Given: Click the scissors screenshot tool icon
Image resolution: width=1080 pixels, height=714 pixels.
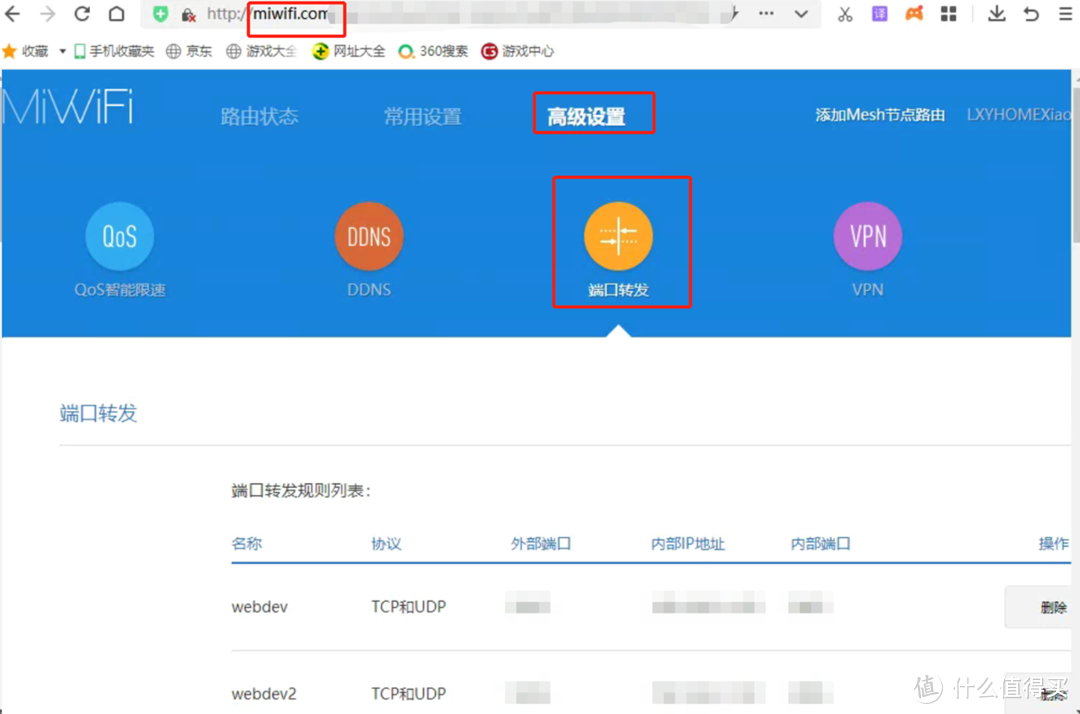Looking at the screenshot, I should 845,14.
